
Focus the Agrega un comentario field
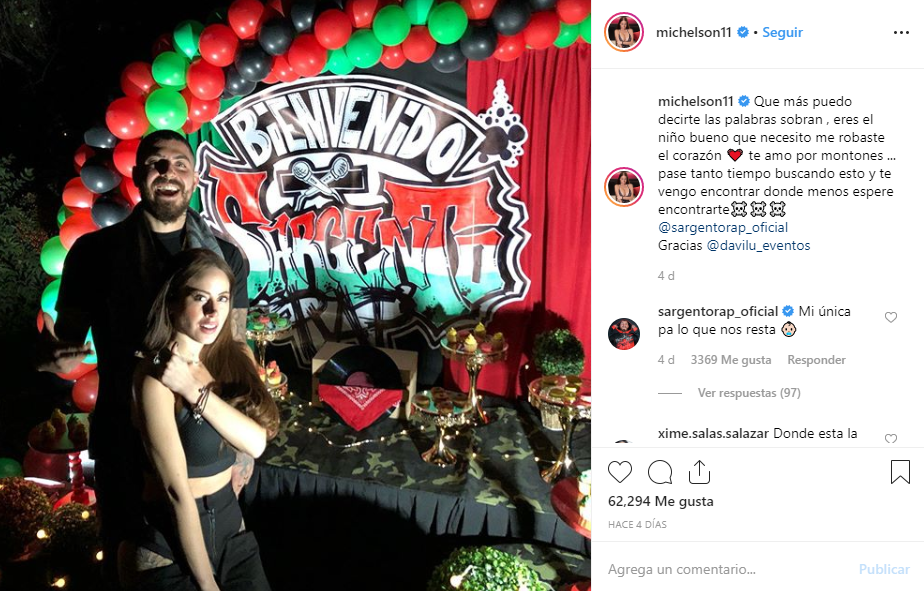[728, 569]
